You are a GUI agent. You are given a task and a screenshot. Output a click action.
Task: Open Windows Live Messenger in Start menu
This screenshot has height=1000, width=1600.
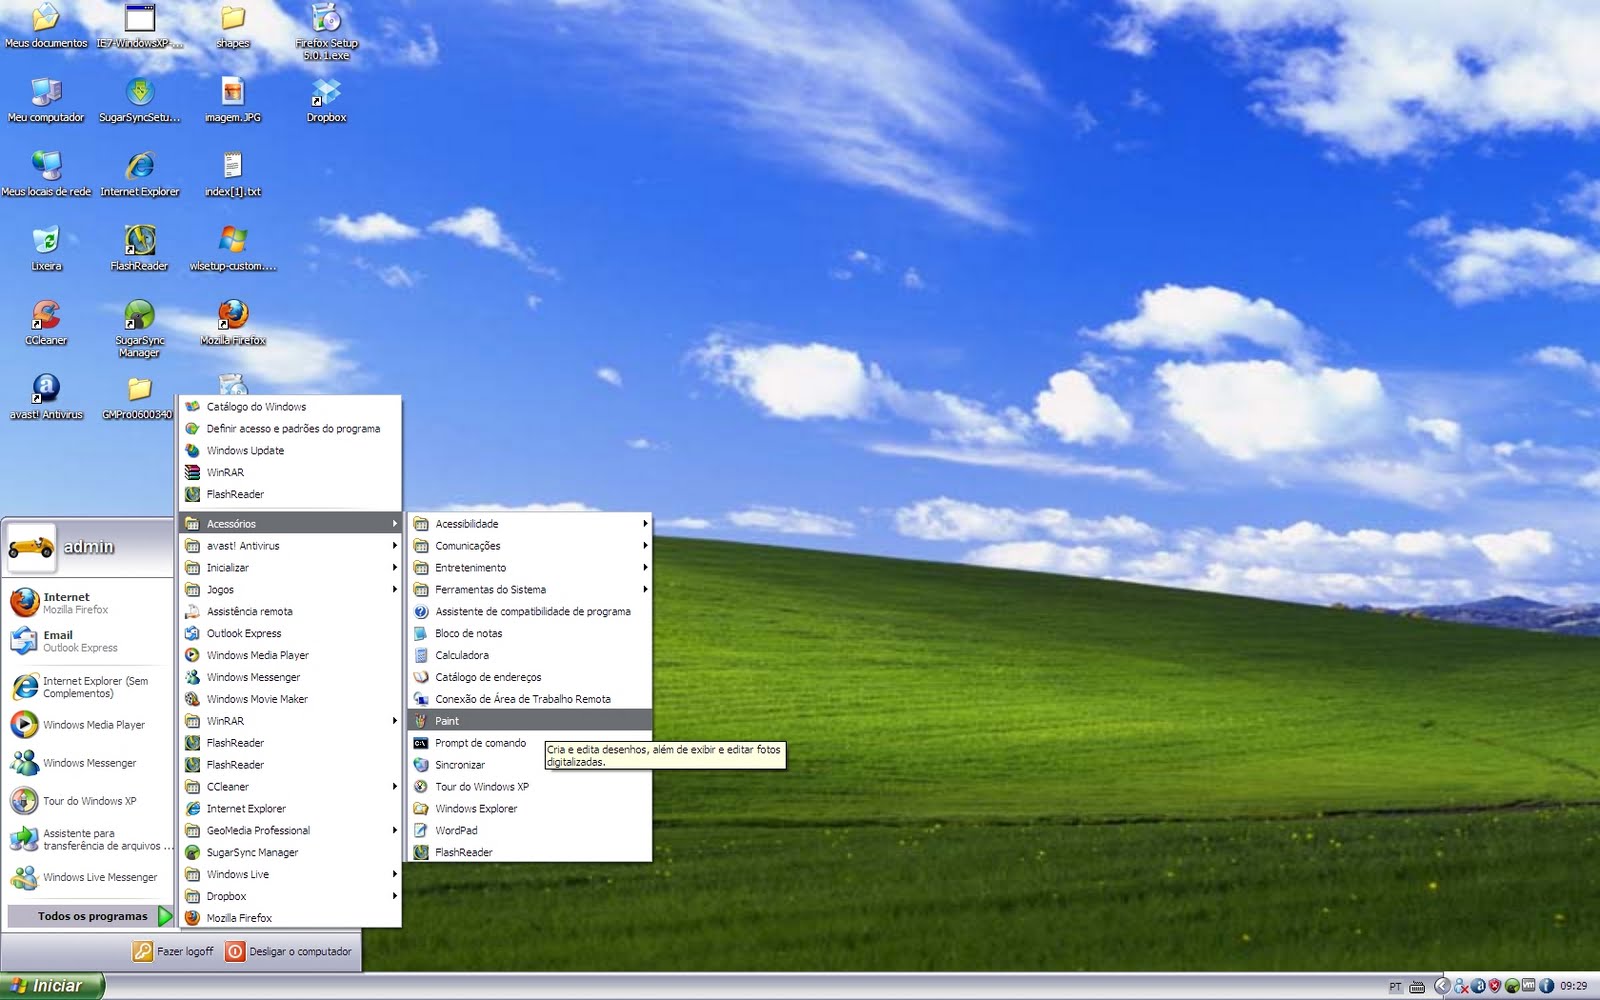pos(89,878)
